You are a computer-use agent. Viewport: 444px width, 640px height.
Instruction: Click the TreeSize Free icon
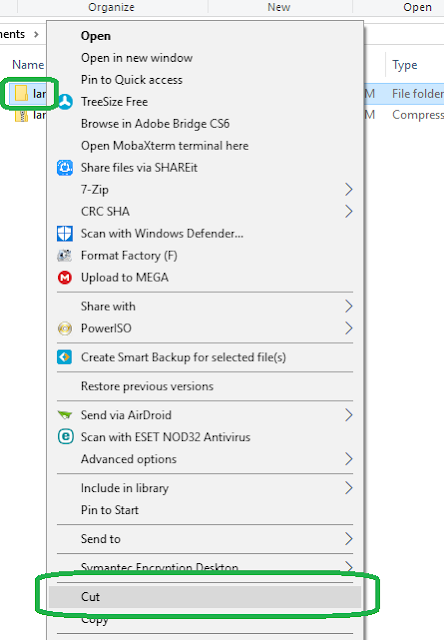coord(65,102)
